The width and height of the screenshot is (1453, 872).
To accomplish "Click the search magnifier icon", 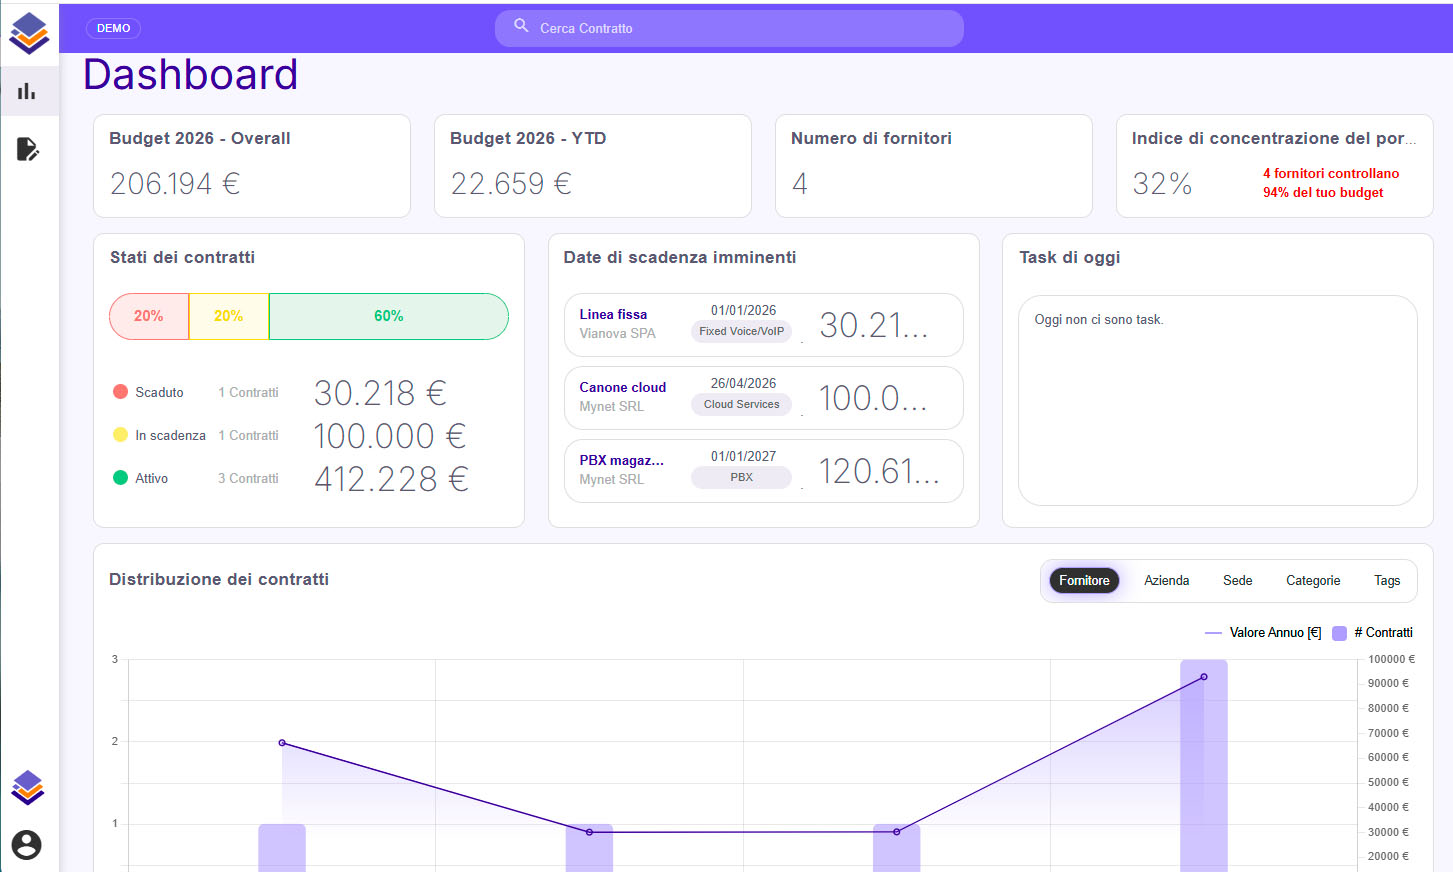I will point(521,26).
